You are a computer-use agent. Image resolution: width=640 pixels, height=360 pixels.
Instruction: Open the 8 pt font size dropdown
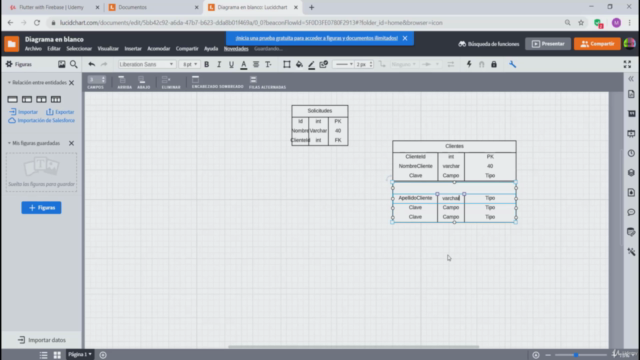[190, 64]
